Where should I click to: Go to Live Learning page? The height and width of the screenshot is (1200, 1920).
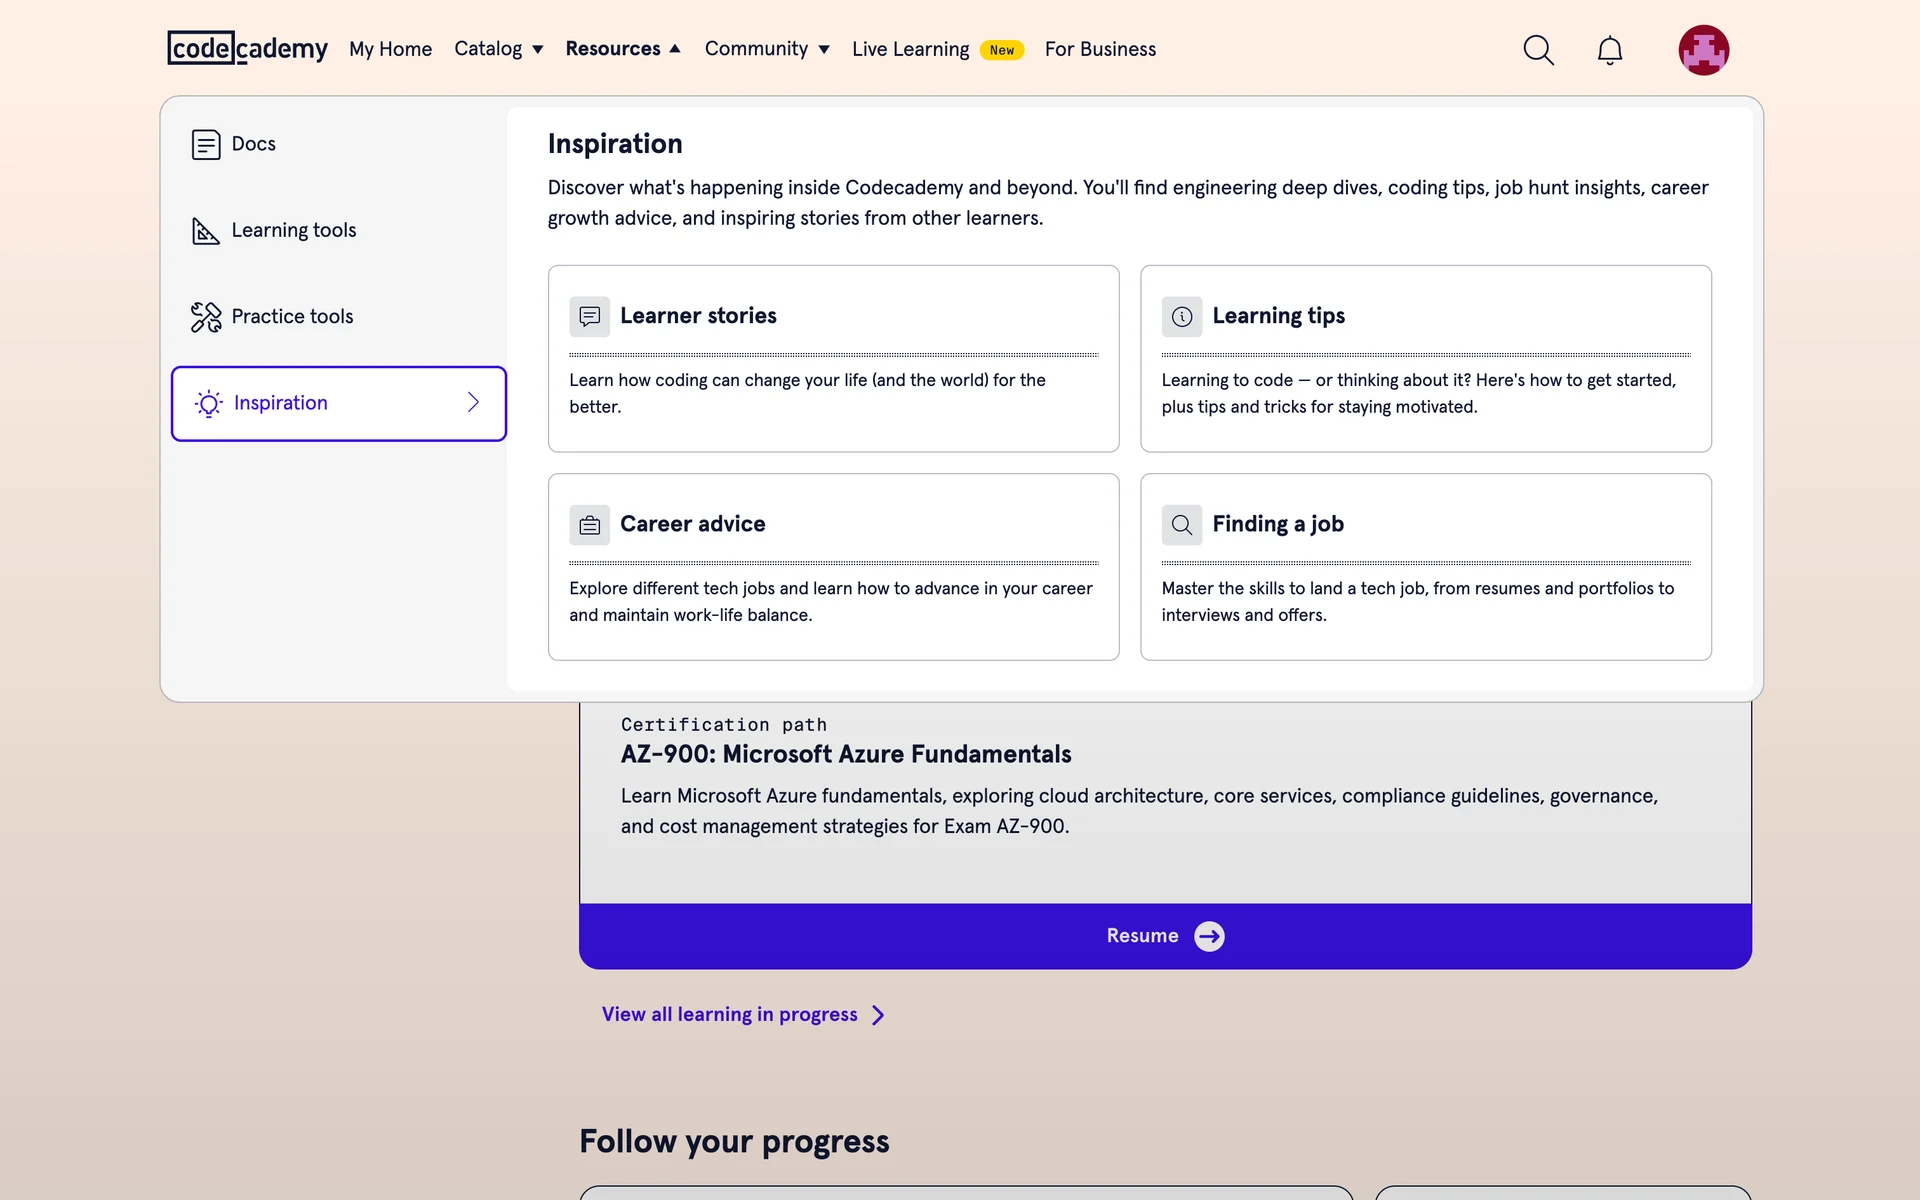[910, 49]
